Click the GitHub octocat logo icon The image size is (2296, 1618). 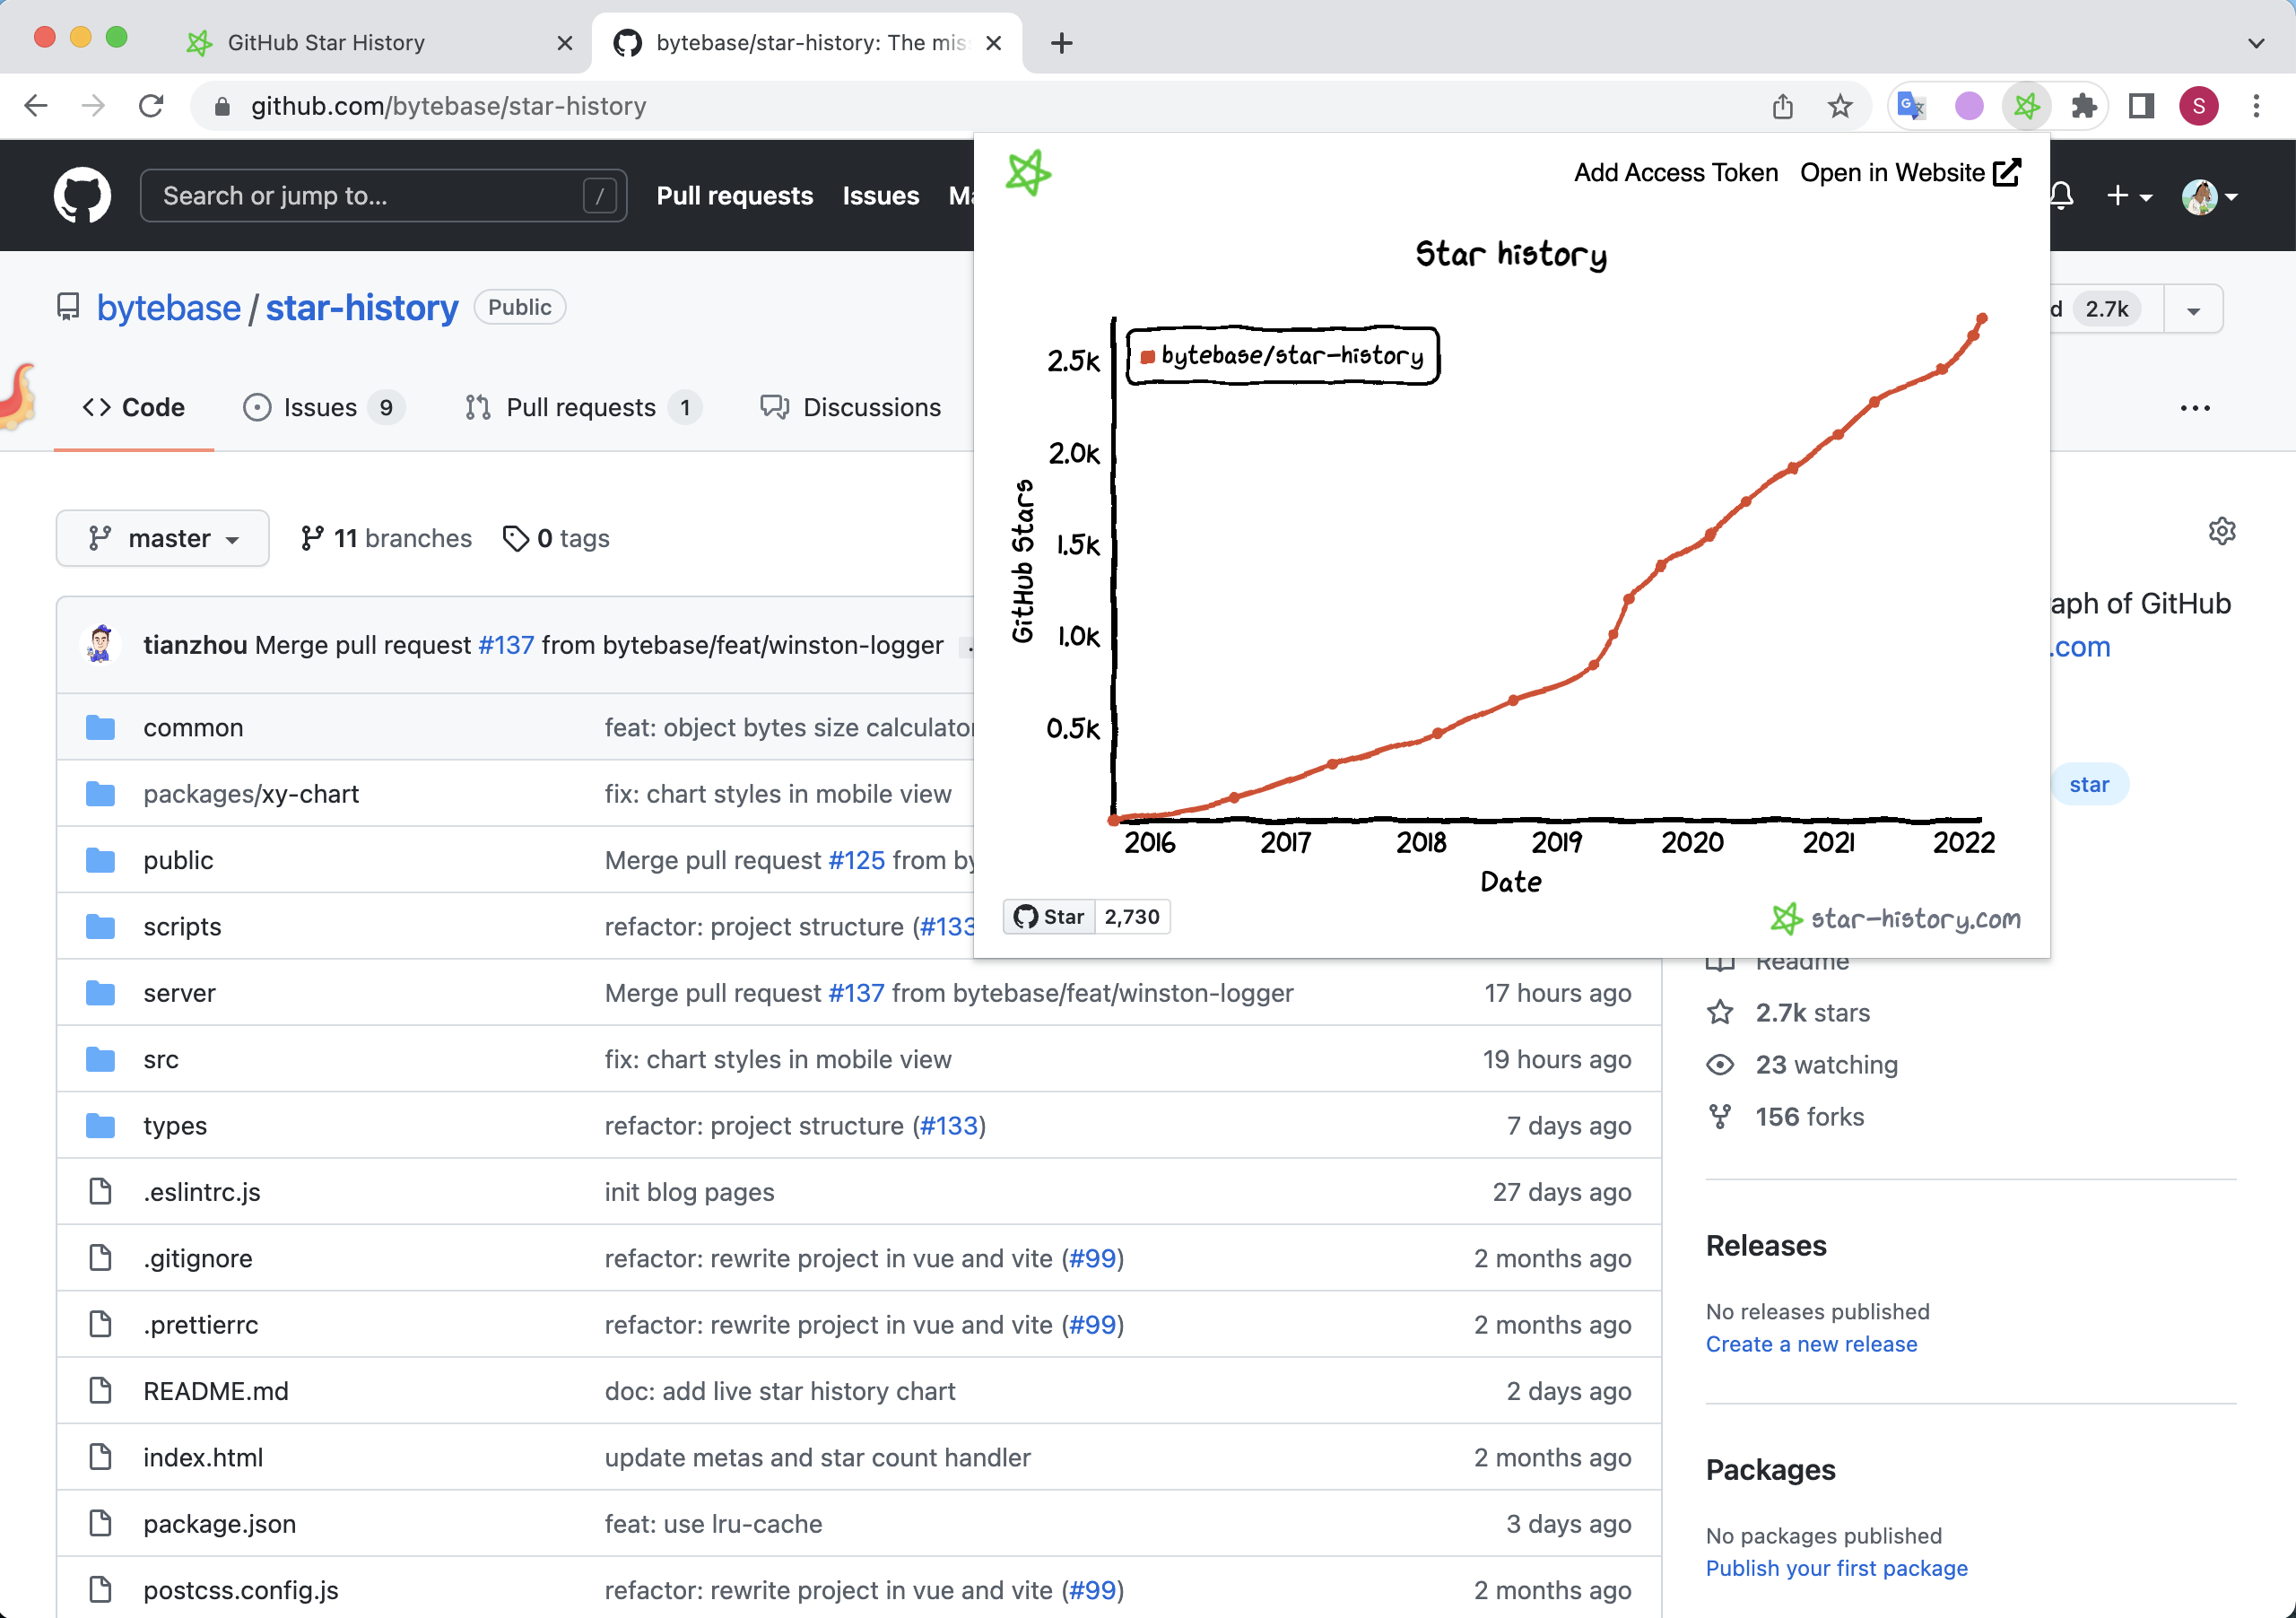(83, 195)
